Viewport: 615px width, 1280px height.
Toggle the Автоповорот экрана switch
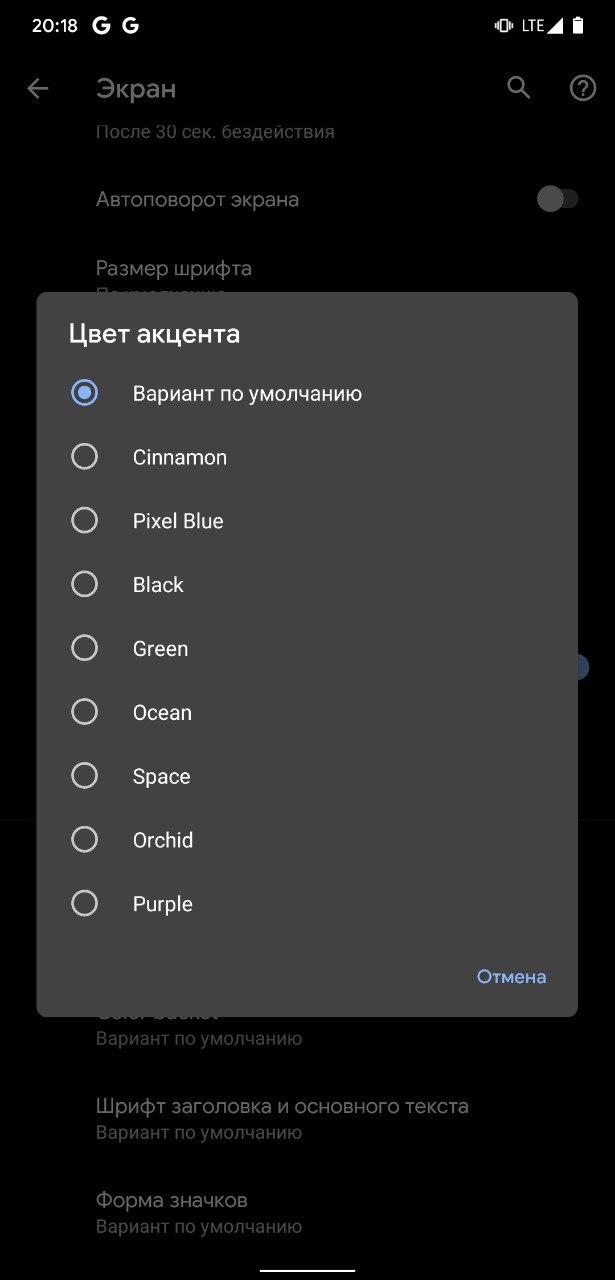[x=557, y=199]
